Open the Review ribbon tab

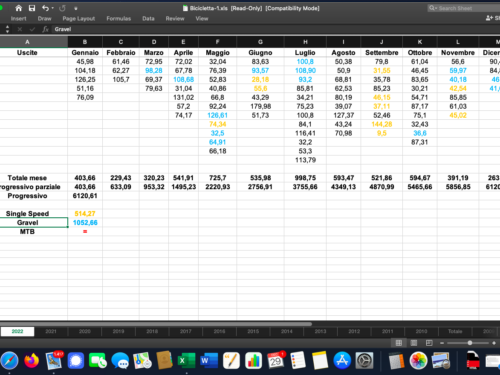tap(175, 19)
